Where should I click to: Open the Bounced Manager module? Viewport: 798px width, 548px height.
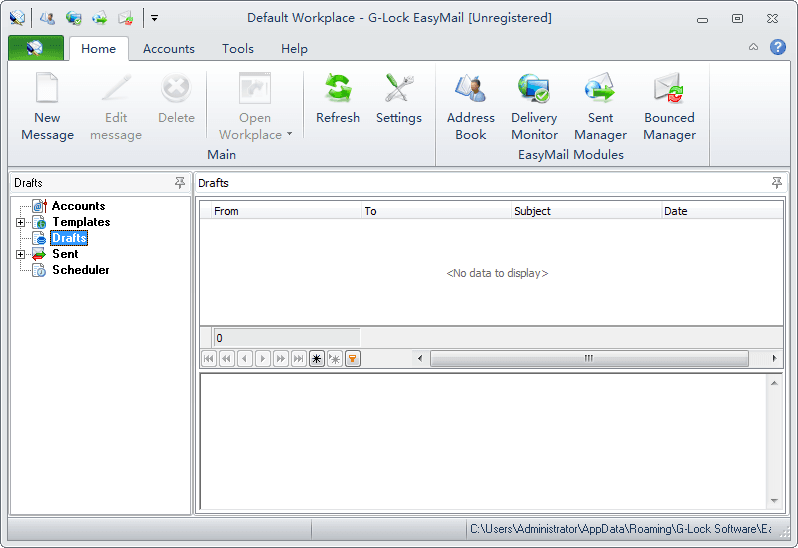[669, 107]
